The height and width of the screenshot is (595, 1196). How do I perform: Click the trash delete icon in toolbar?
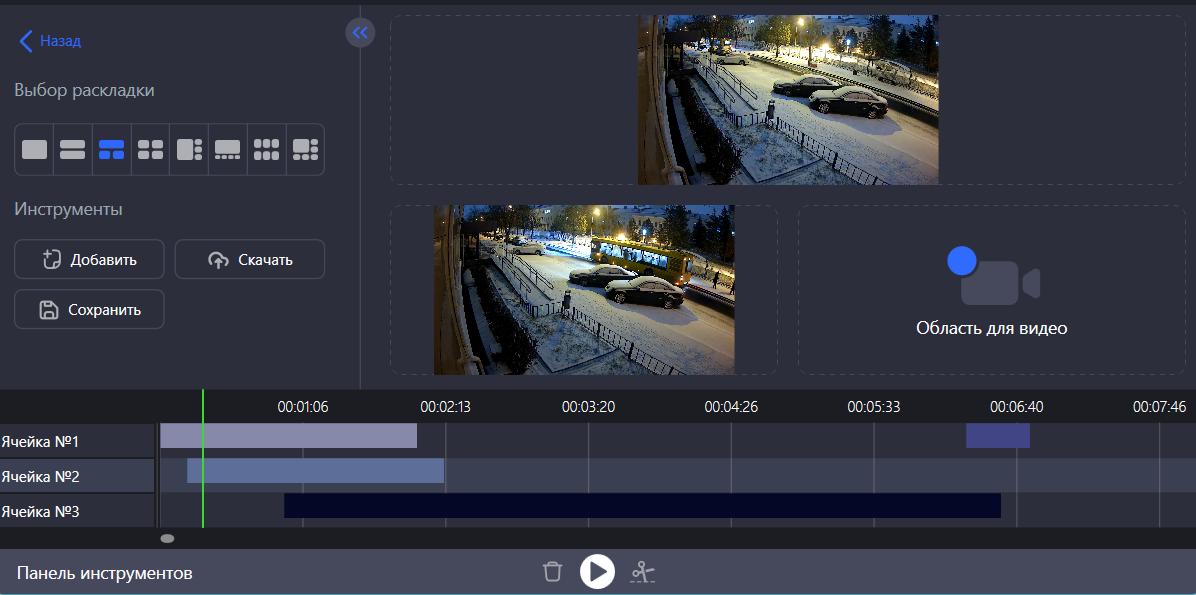pyautogui.click(x=552, y=572)
